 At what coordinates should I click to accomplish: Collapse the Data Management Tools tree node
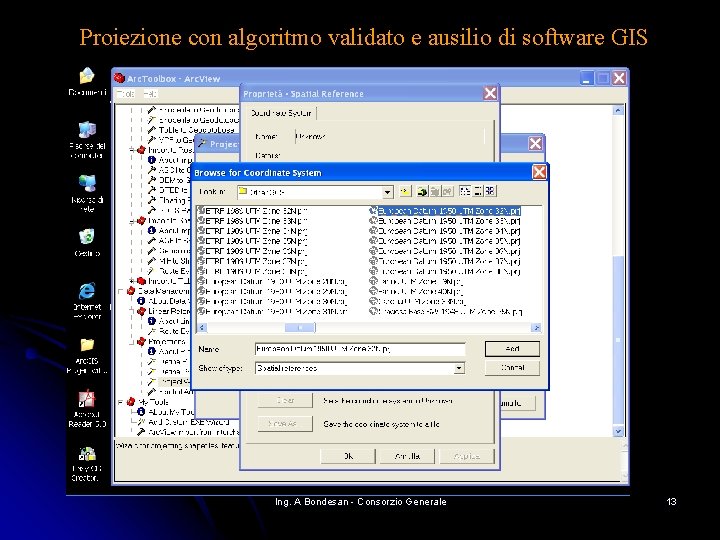pos(120,291)
